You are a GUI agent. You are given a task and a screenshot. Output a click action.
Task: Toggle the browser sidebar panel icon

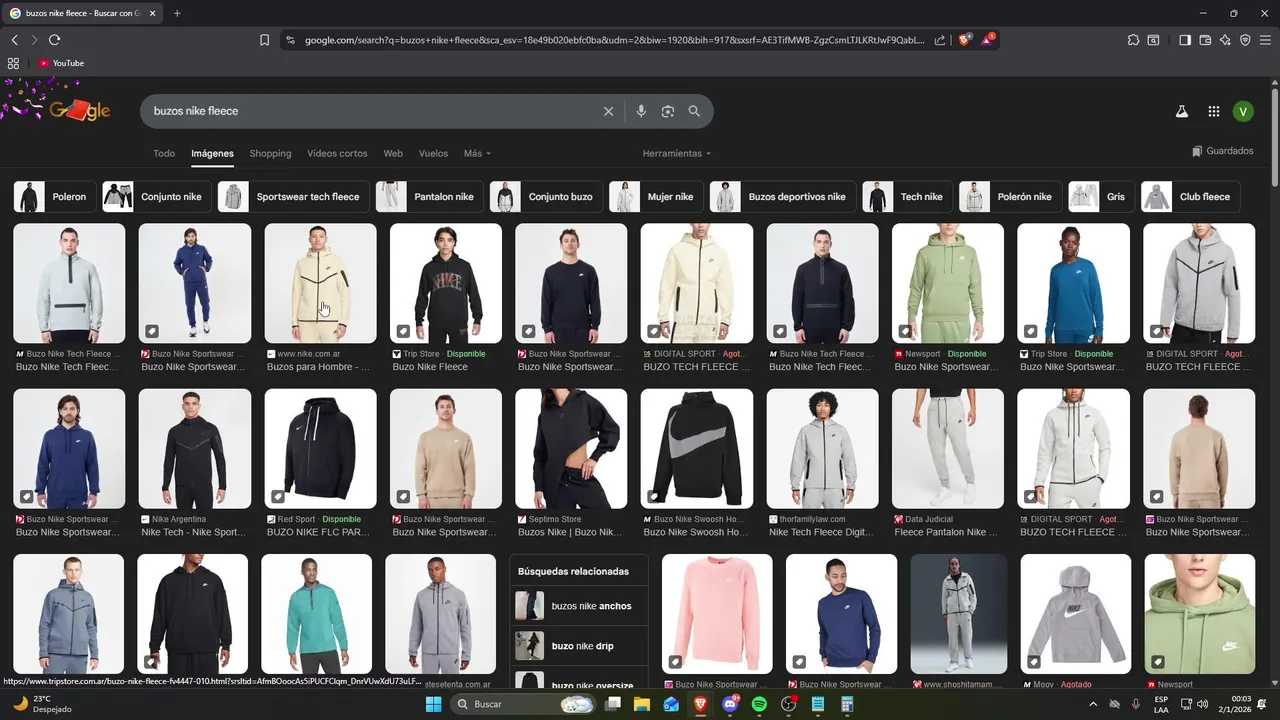pos(1185,40)
